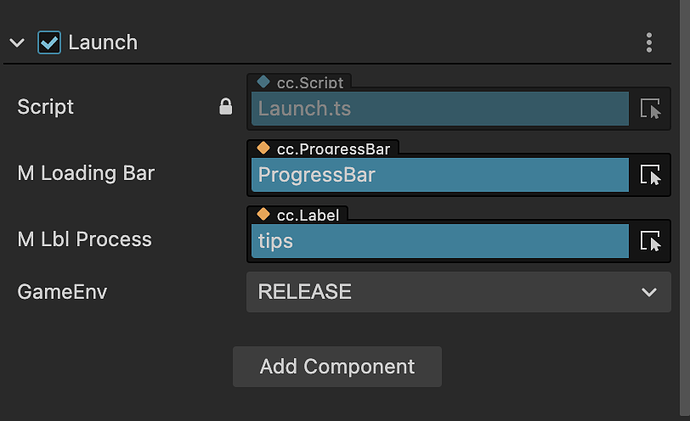This screenshot has width=690, height=421.
Task: Click the blue diamond icon on cc.Script tag
Action: pyautogui.click(x=264, y=82)
